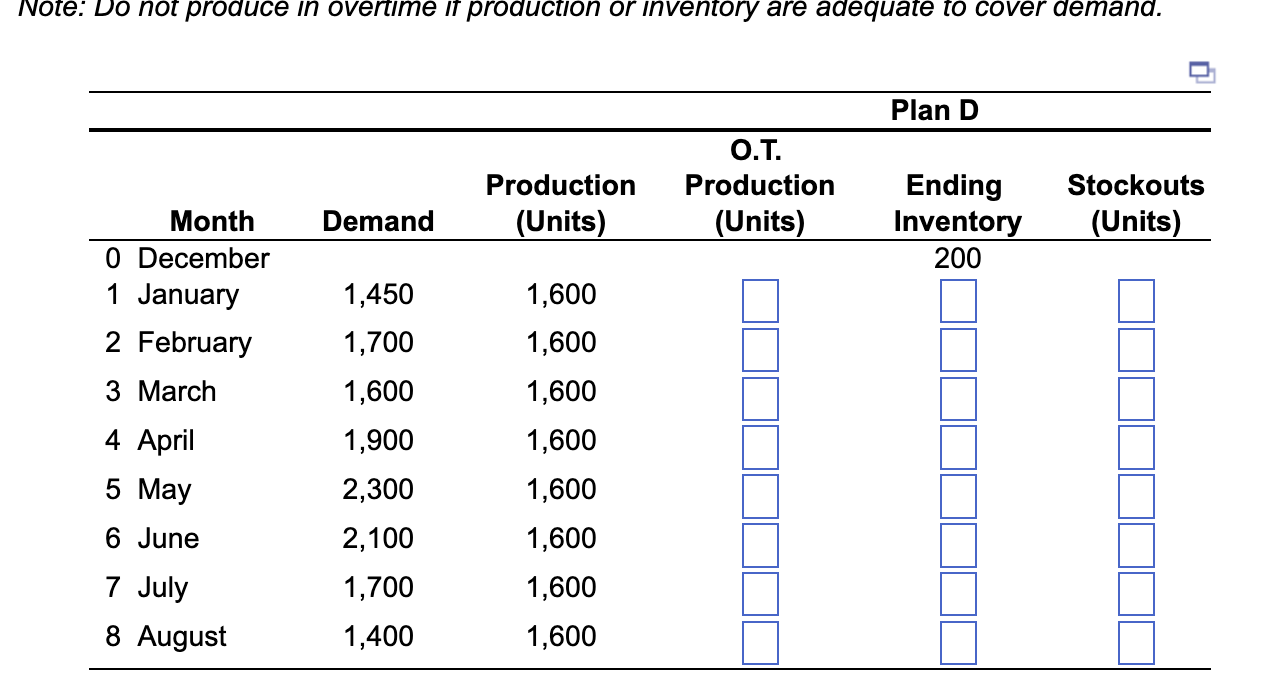This screenshot has width=1276, height=684.
Task: Select April's Ending Inventory field
Action: coord(958,445)
